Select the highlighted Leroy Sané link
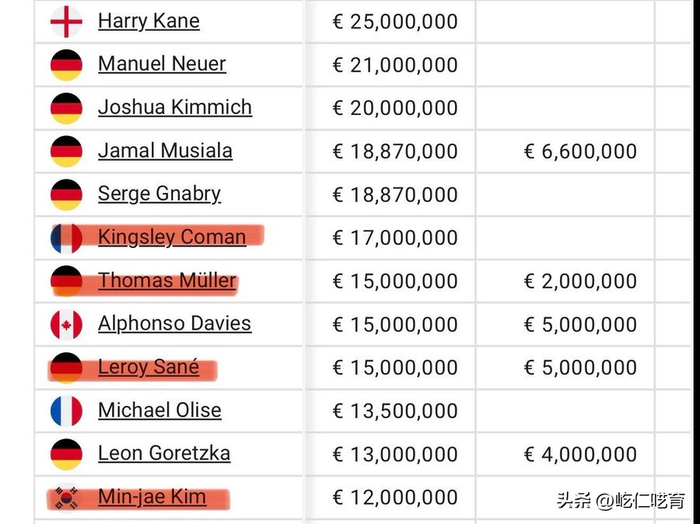The image size is (700, 524). 148,367
